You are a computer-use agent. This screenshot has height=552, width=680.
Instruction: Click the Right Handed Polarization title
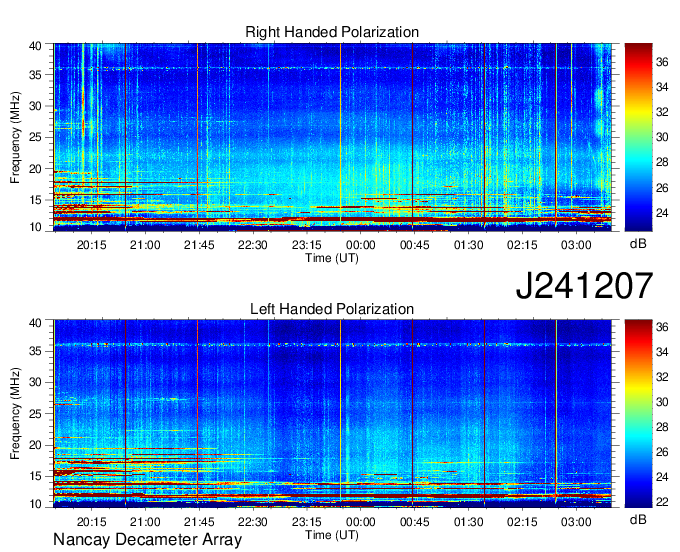tap(332, 32)
